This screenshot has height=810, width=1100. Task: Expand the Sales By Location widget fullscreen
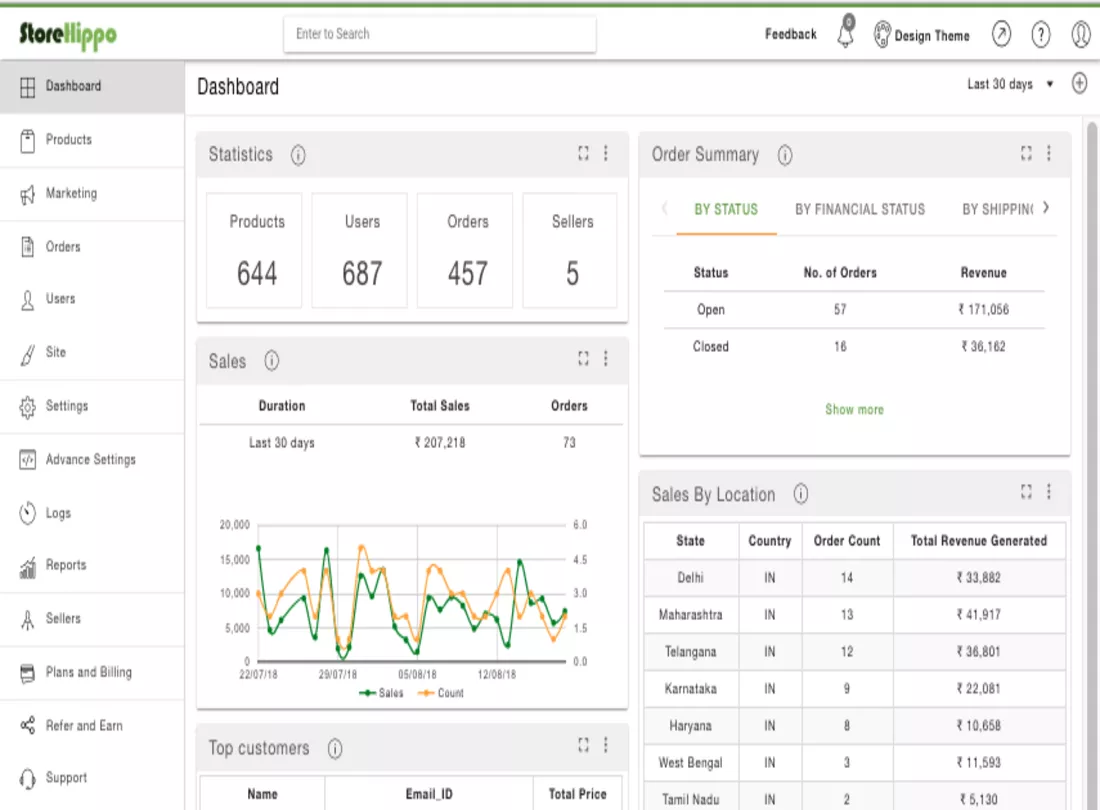click(1026, 492)
